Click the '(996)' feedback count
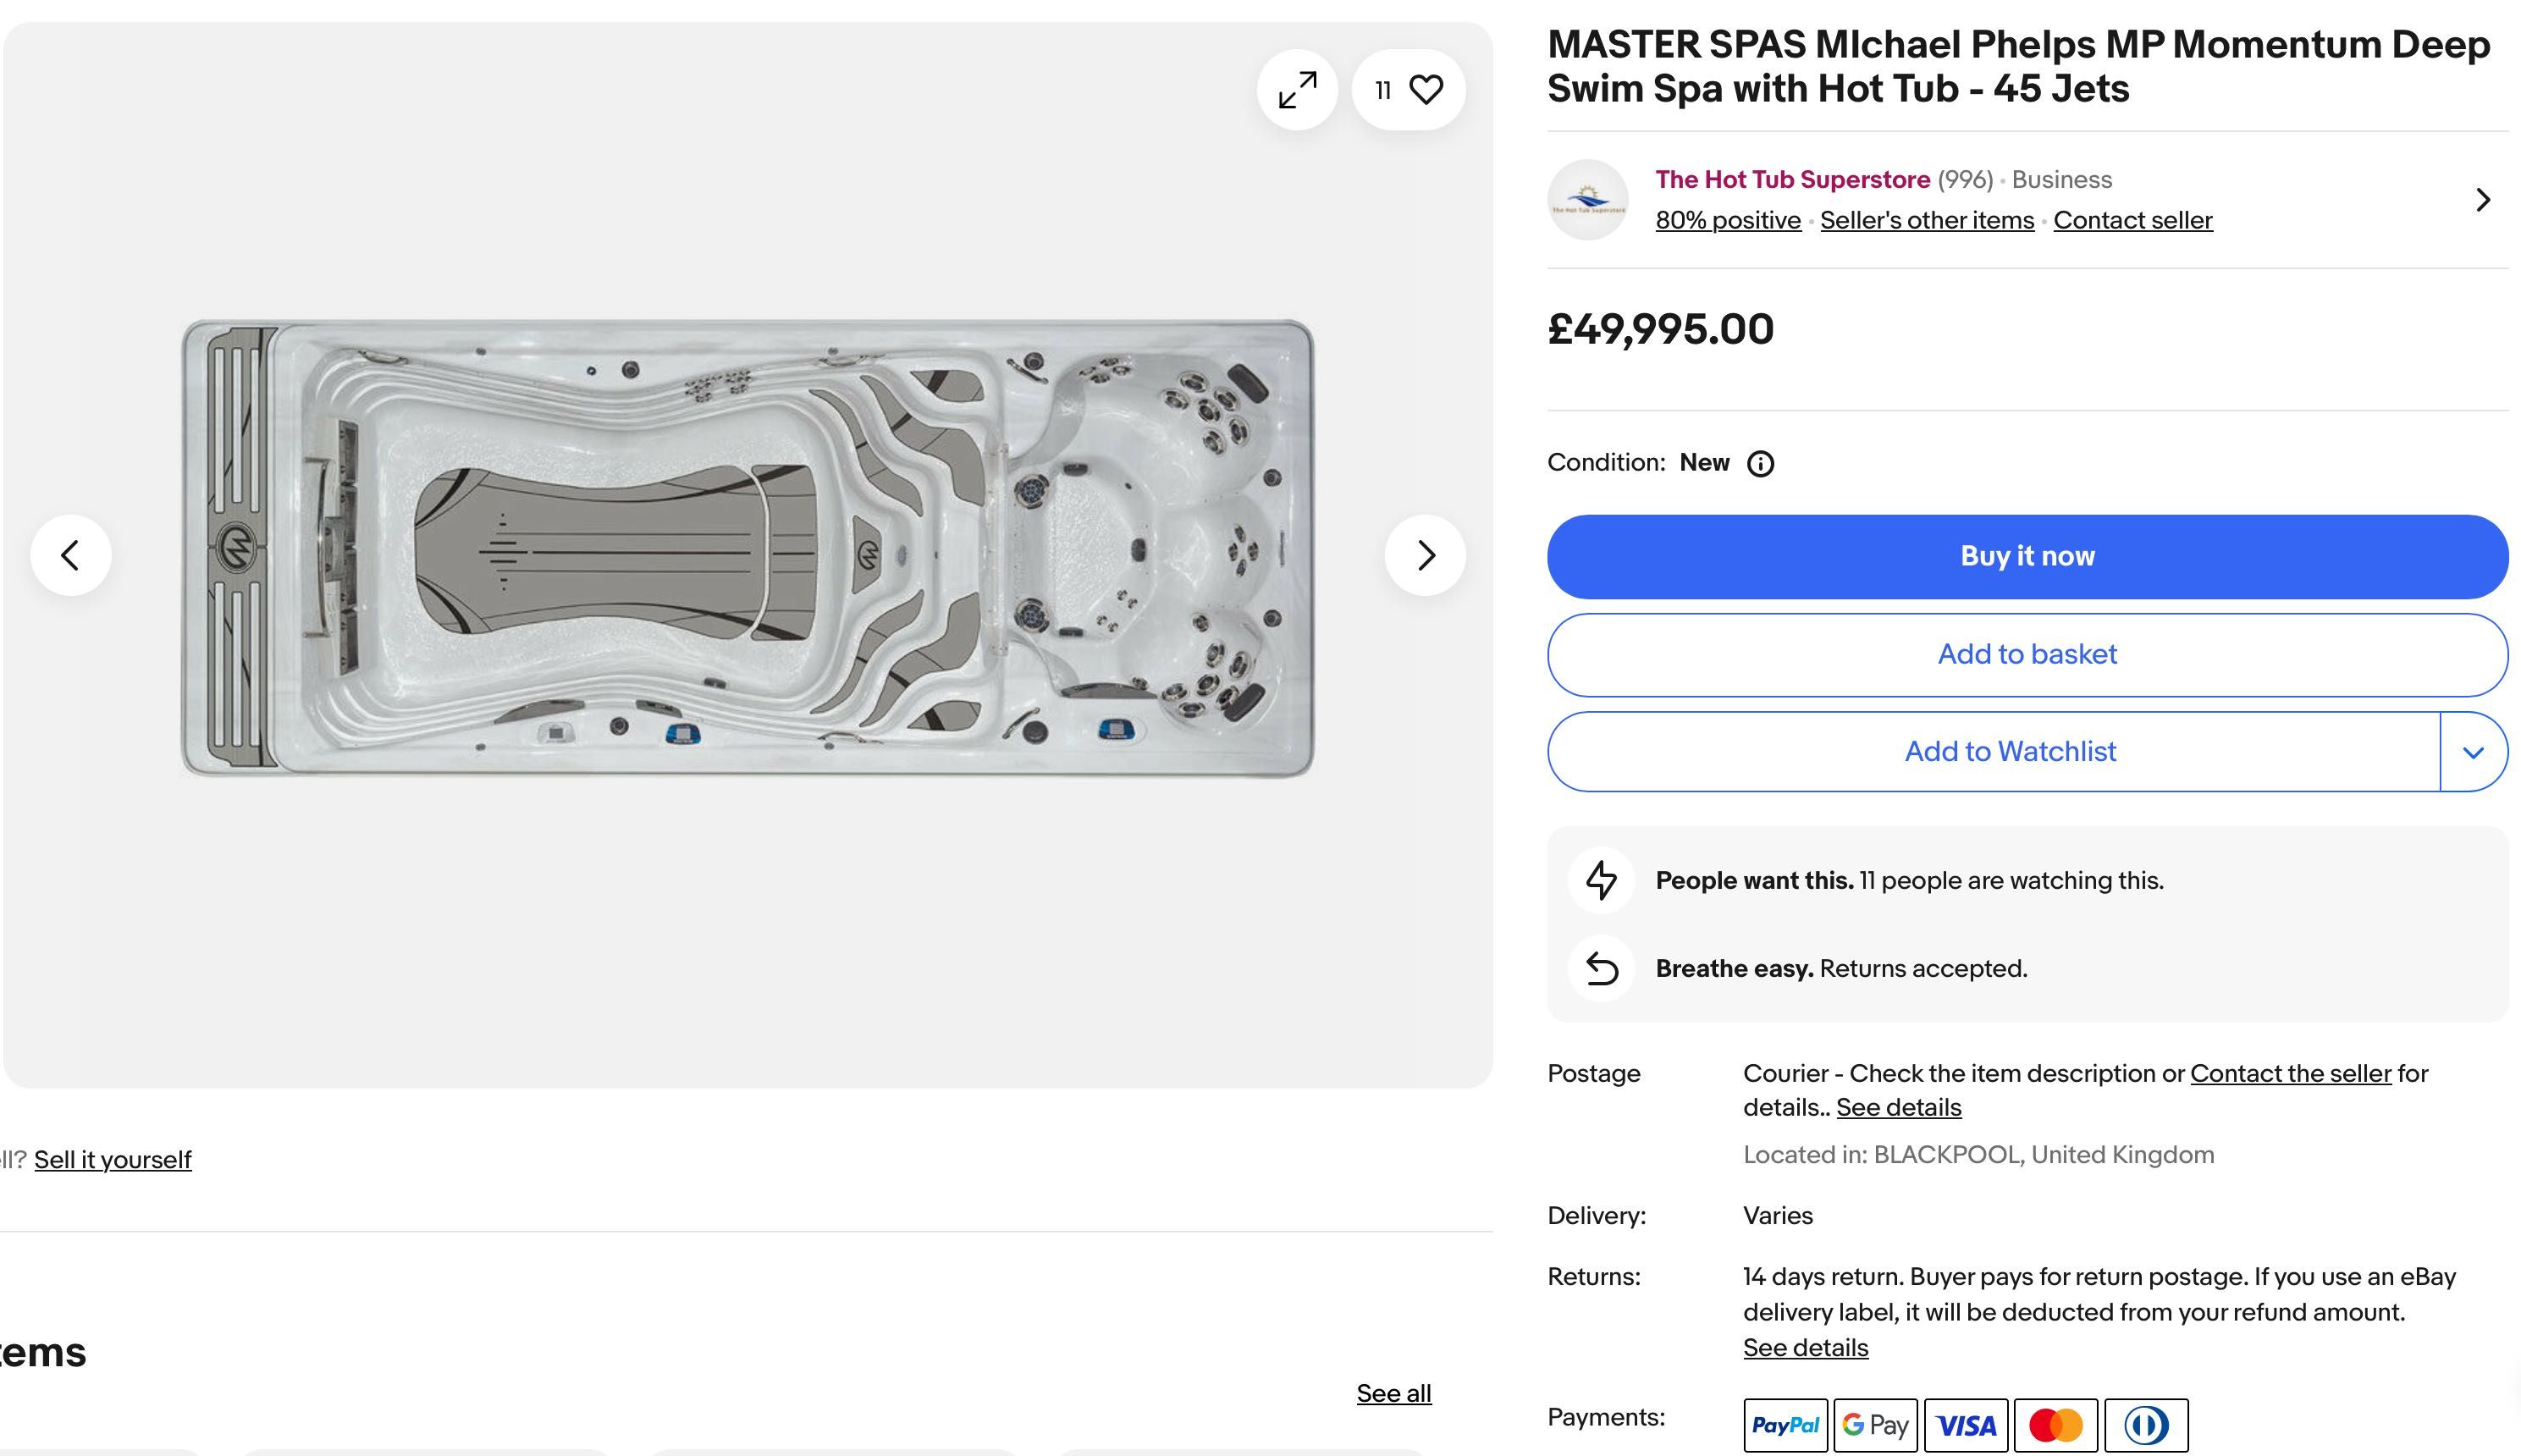 (1964, 180)
